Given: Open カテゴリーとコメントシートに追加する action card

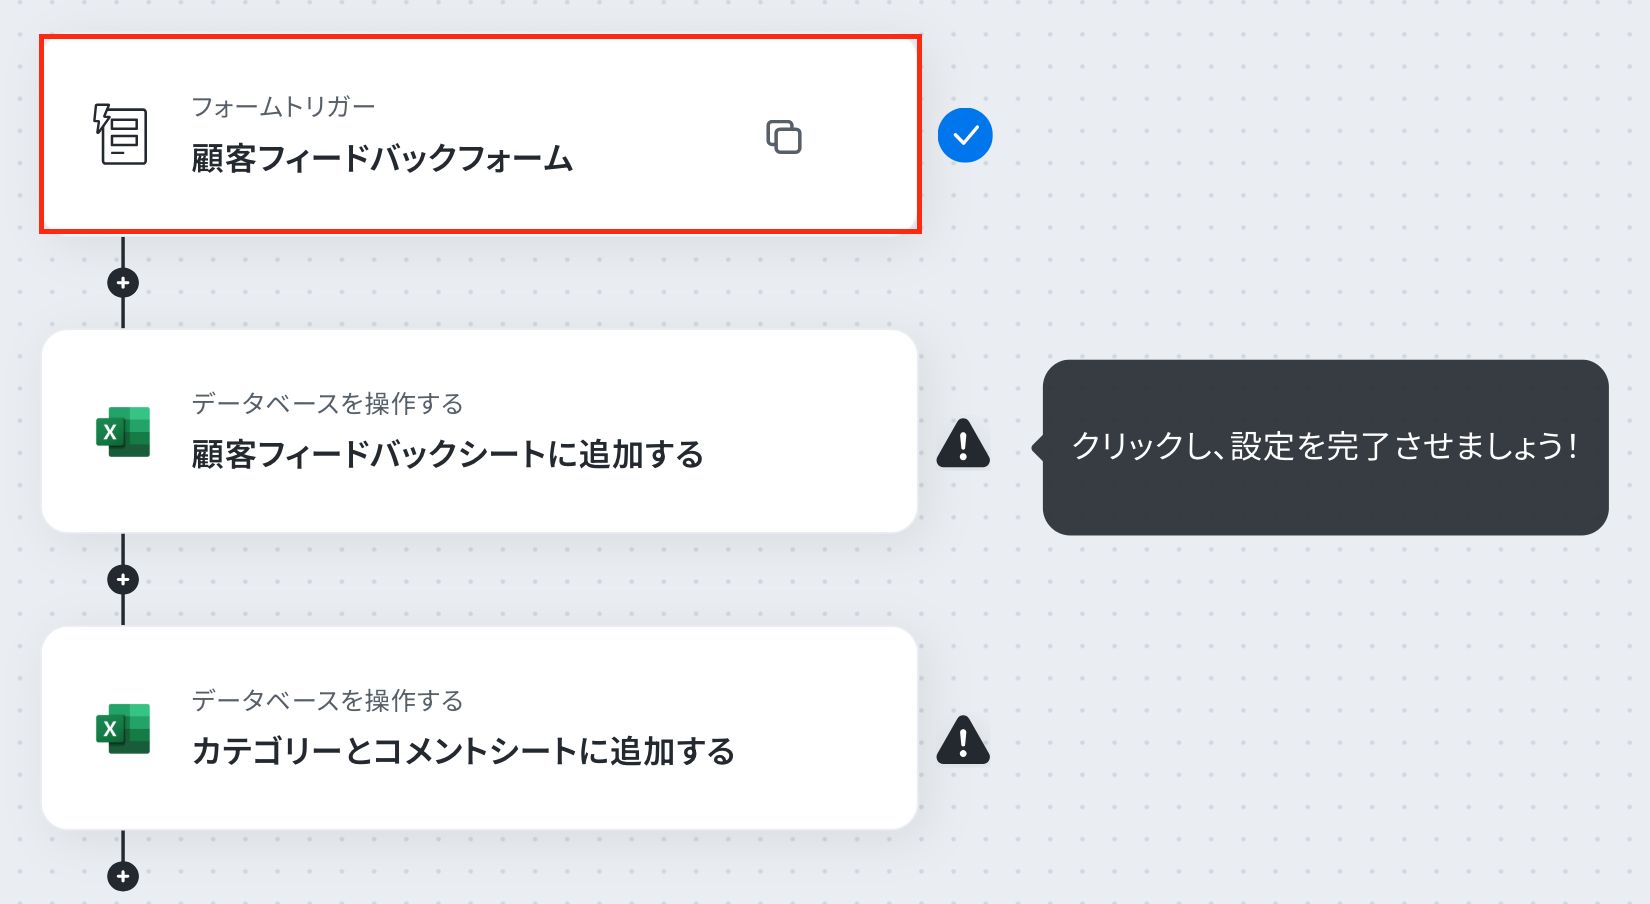Looking at the screenshot, I should 479,728.
